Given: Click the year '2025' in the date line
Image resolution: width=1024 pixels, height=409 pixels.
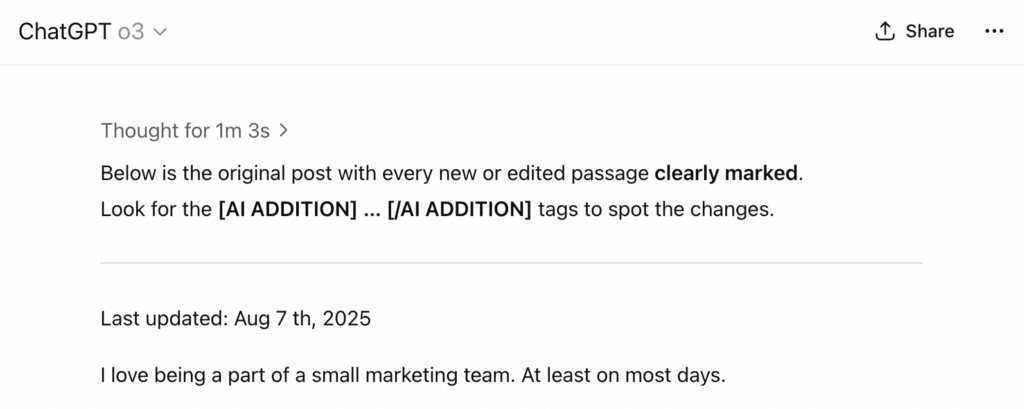Looking at the screenshot, I should (x=347, y=319).
